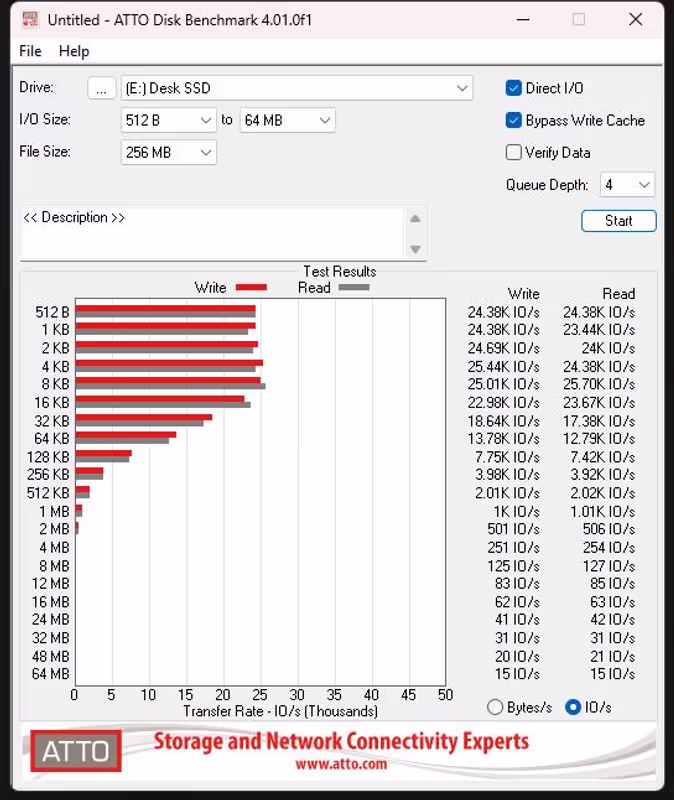Open the Drive dropdown showing Desk SSD
This screenshot has height=800, width=674.
[x=297, y=88]
